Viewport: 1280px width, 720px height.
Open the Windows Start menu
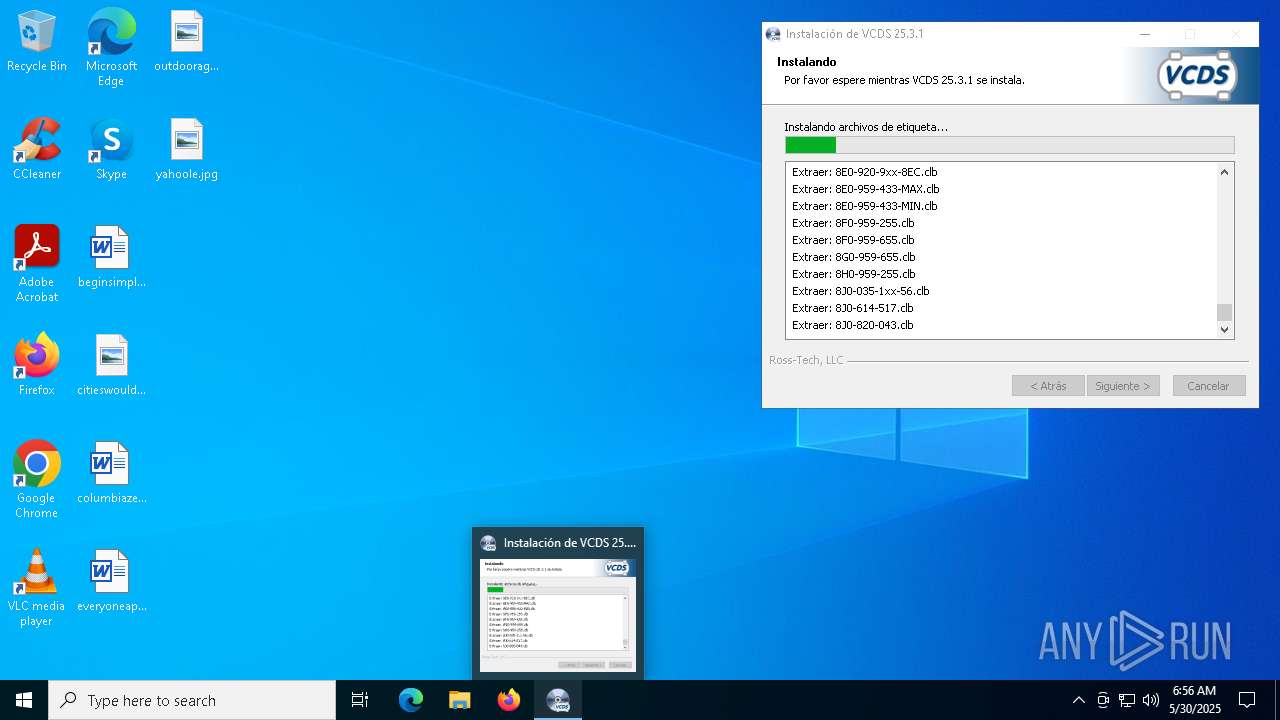coord(24,700)
